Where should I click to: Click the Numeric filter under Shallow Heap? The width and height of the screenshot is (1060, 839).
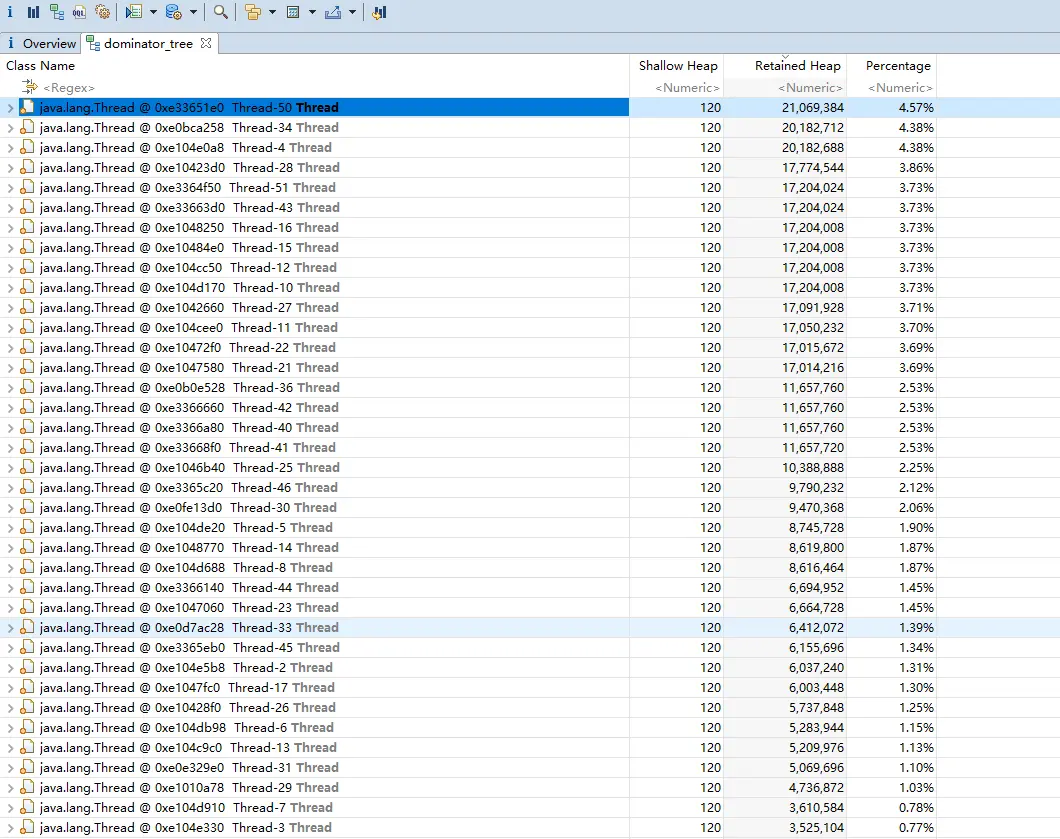688,87
